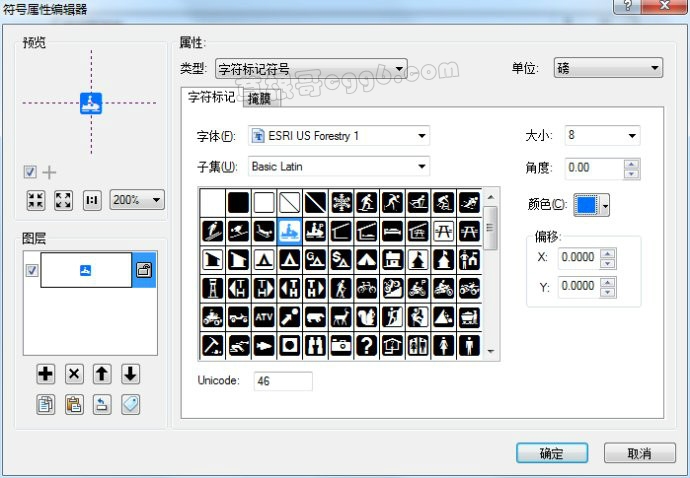The width and height of the screenshot is (690, 478).
Task: Open the 200% preview zoom dropdown
Action: (137, 200)
